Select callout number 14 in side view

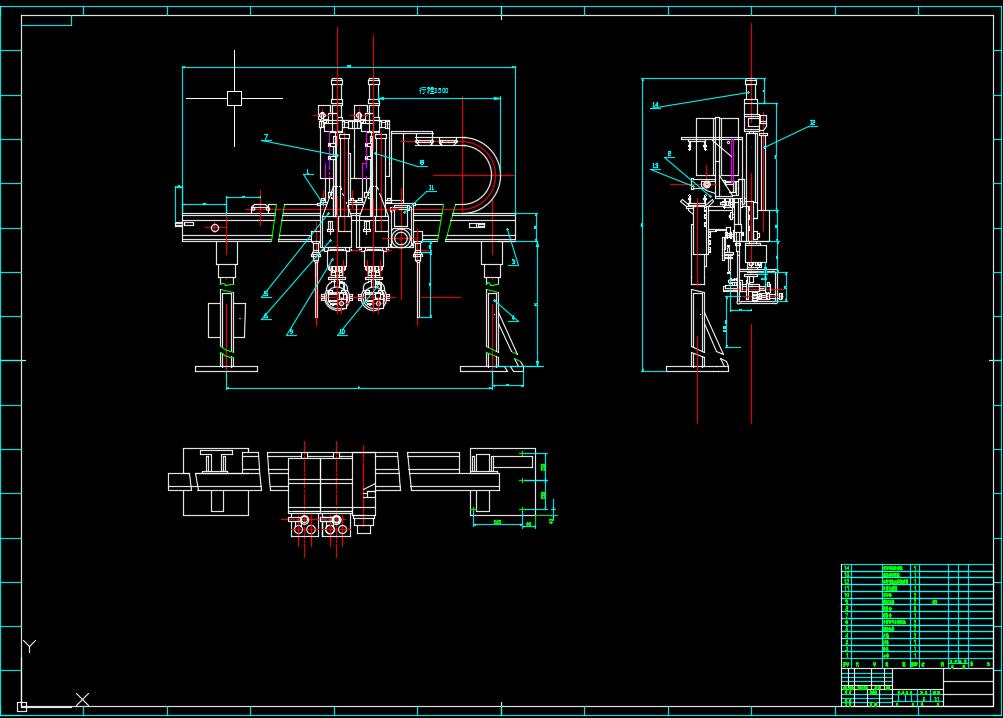(655, 105)
